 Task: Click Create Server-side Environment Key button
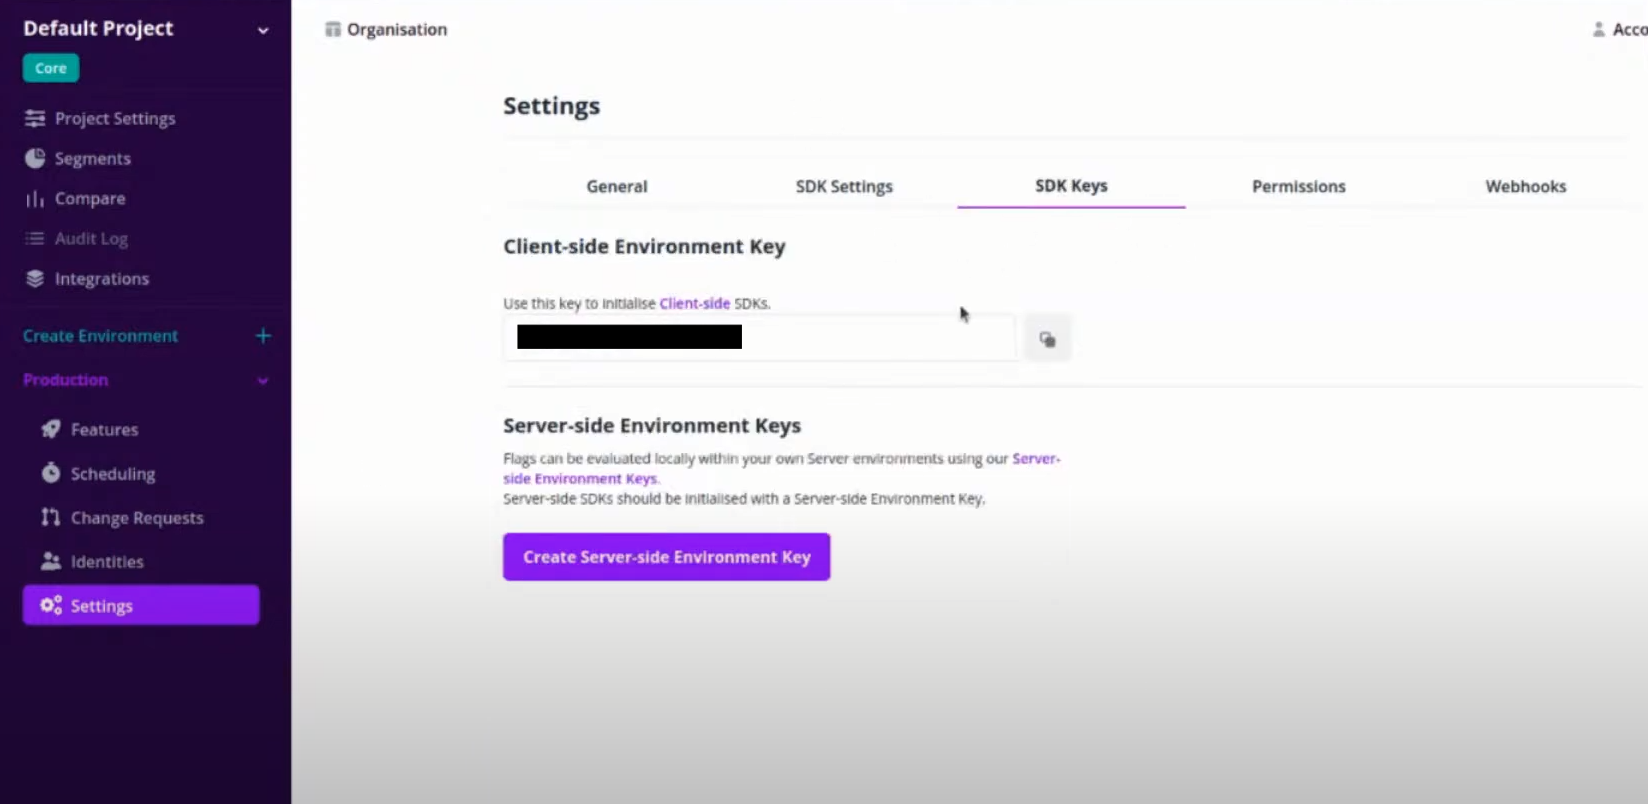coord(666,557)
